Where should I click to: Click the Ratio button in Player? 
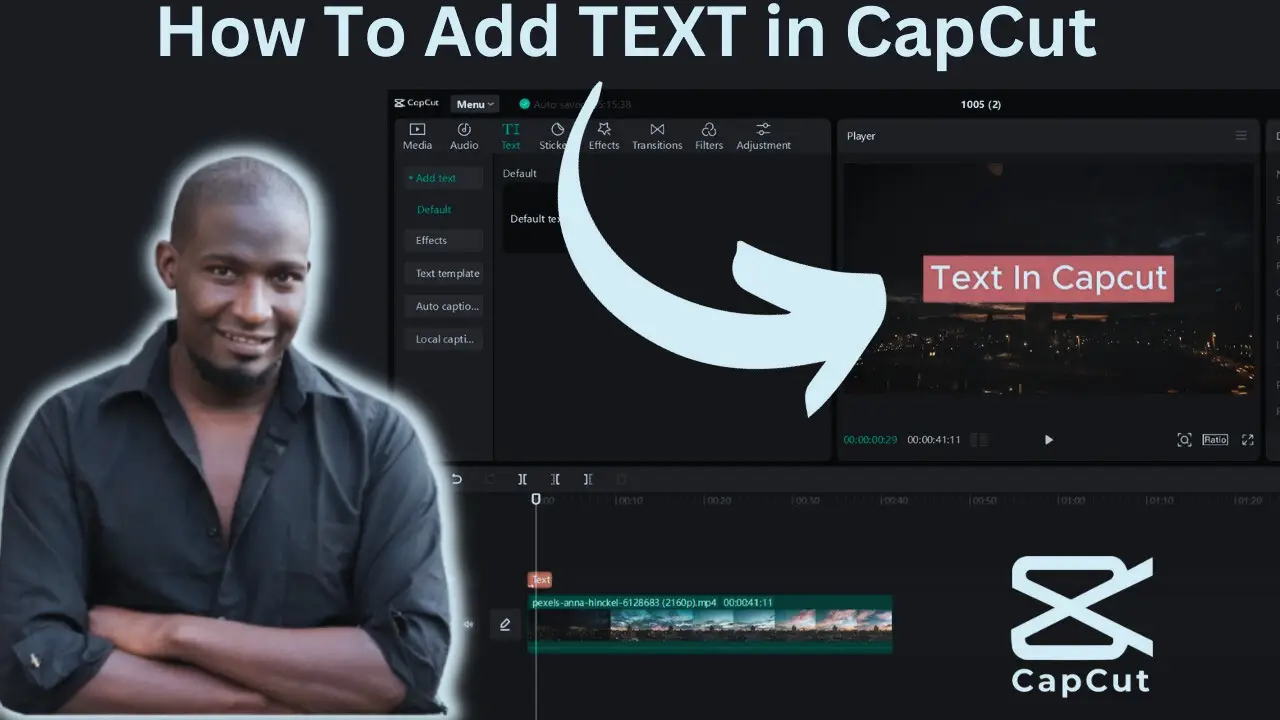pyautogui.click(x=1215, y=440)
